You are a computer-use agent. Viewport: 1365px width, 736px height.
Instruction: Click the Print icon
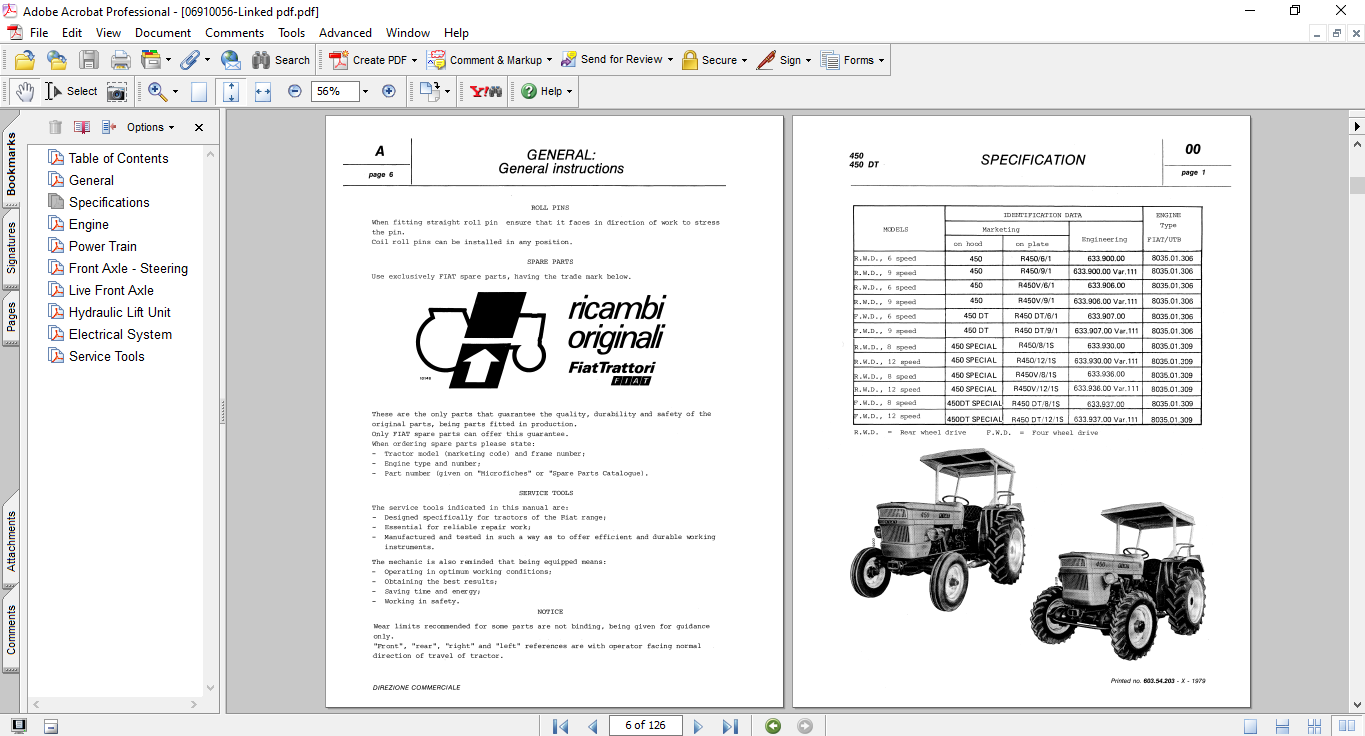click(x=121, y=60)
